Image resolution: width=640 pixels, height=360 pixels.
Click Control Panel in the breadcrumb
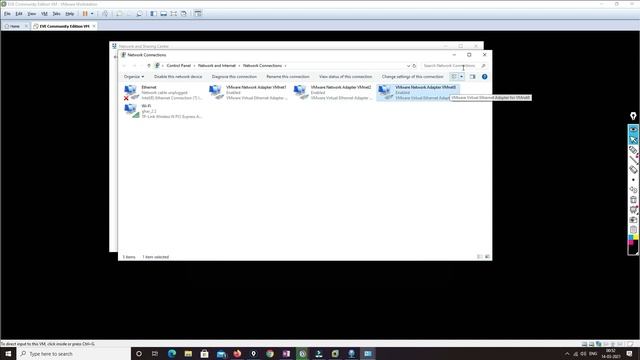tap(179, 66)
